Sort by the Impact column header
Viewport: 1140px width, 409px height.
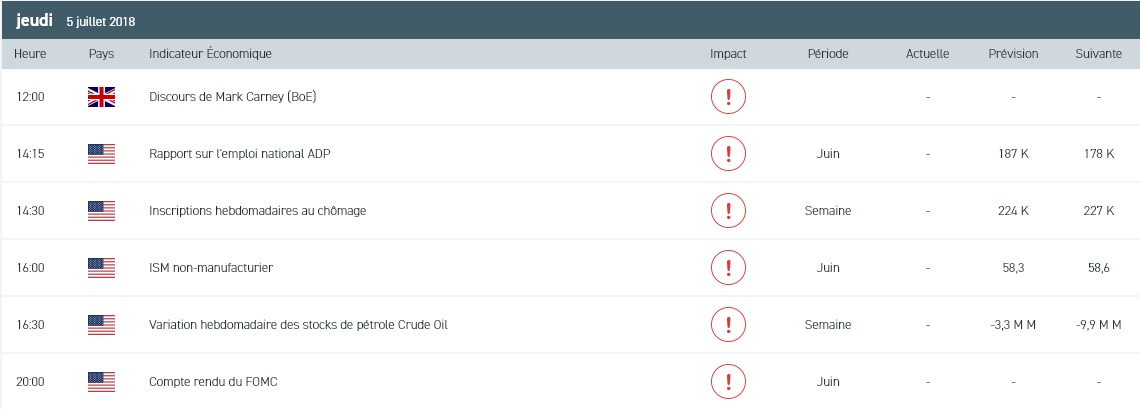tap(728, 54)
